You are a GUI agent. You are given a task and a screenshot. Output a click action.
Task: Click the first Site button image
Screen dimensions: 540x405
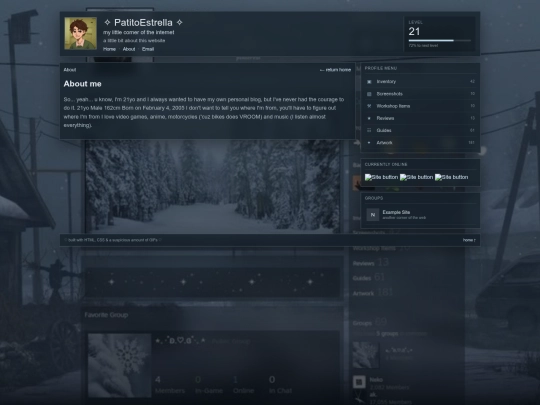click(381, 177)
